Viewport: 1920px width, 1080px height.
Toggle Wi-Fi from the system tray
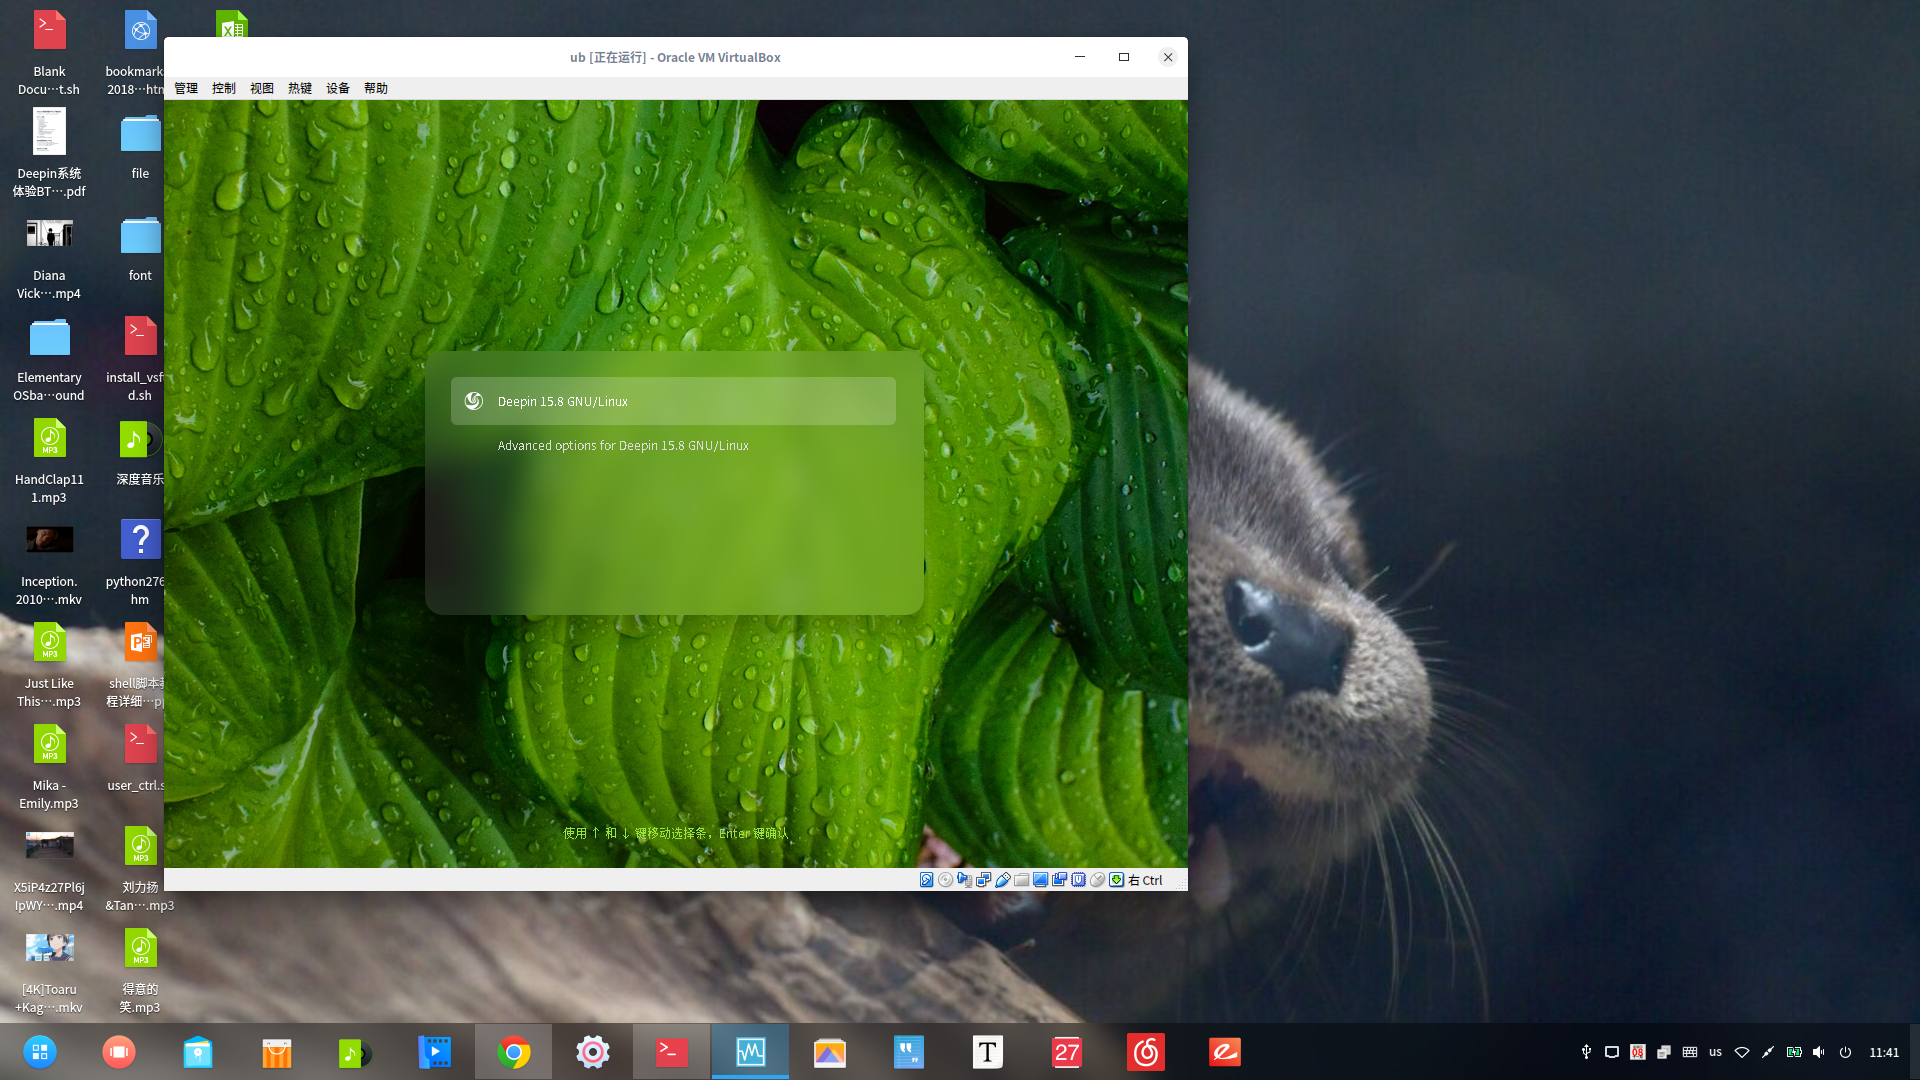pyautogui.click(x=1742, y=1052)
